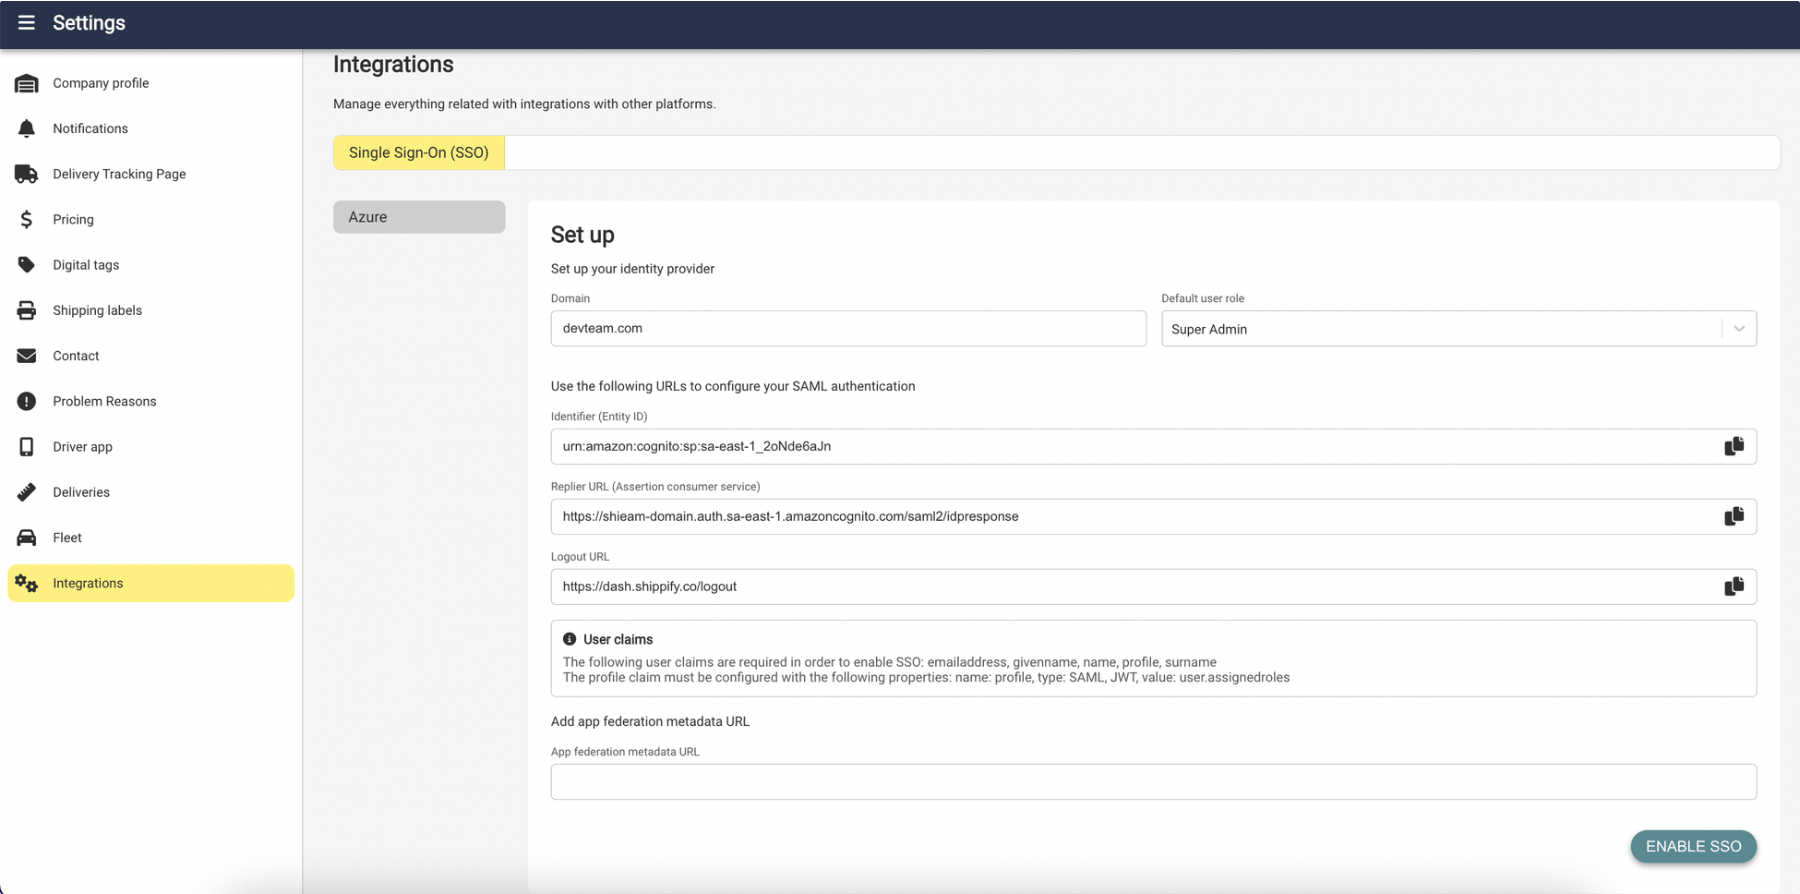Select the Delivery Tracking Page truck icon
Viewport: 1800px width, 894px height.
(27, 174)
